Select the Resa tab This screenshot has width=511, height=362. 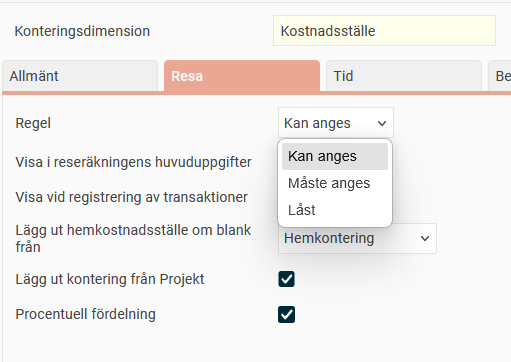(242, 76)
